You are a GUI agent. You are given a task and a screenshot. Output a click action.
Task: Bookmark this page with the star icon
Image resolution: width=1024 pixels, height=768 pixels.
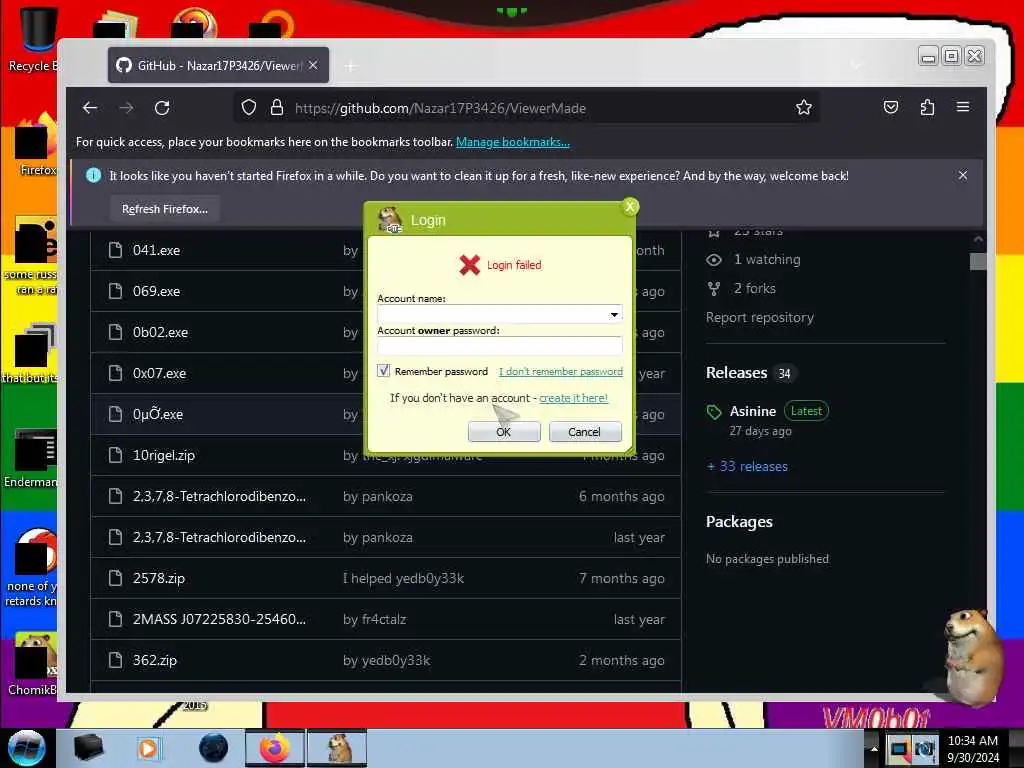coord(804,107)
